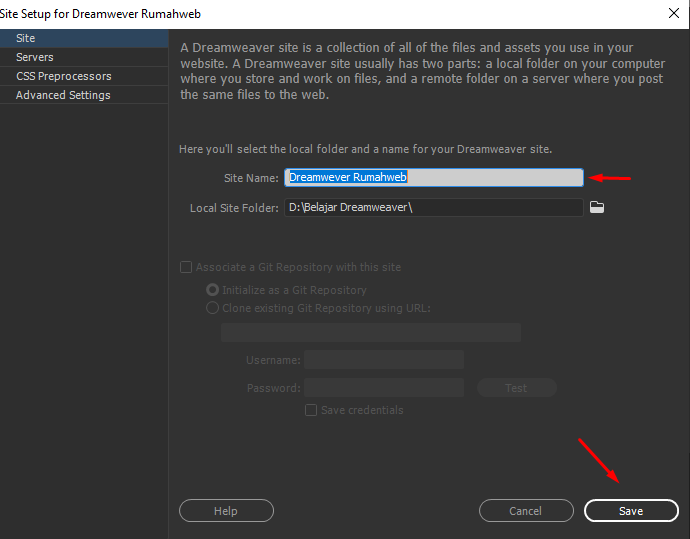Enable Associate a Git Repository checkbox
The image size is (690, 539).
[x=186, y=267]
